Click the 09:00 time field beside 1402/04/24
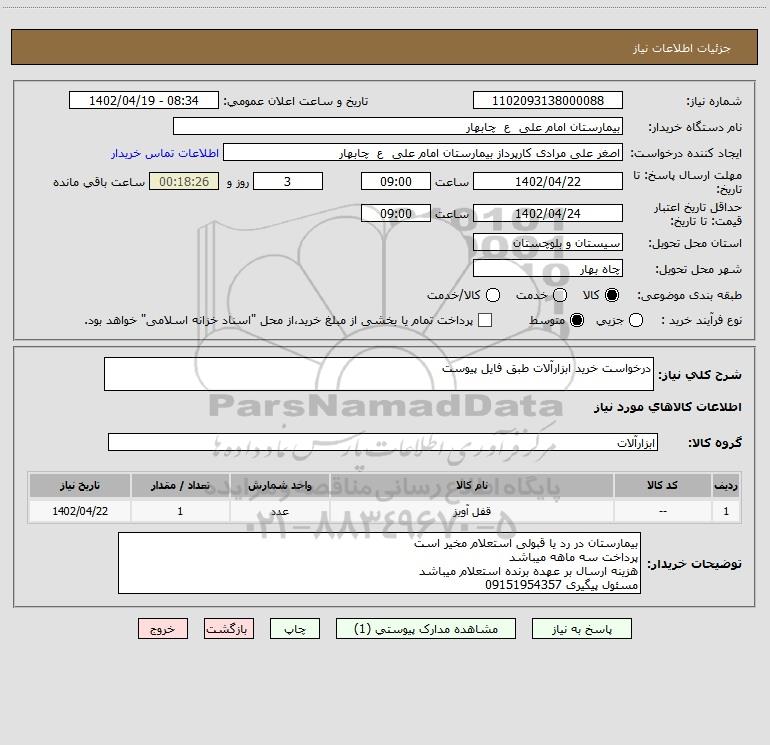770x745 pixels. click(x=396, y=213)
